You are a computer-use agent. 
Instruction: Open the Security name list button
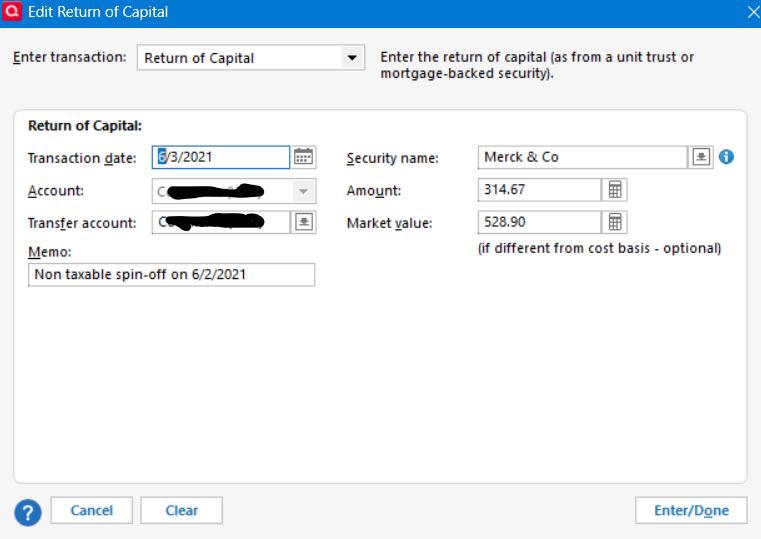(x=701, y=157)
